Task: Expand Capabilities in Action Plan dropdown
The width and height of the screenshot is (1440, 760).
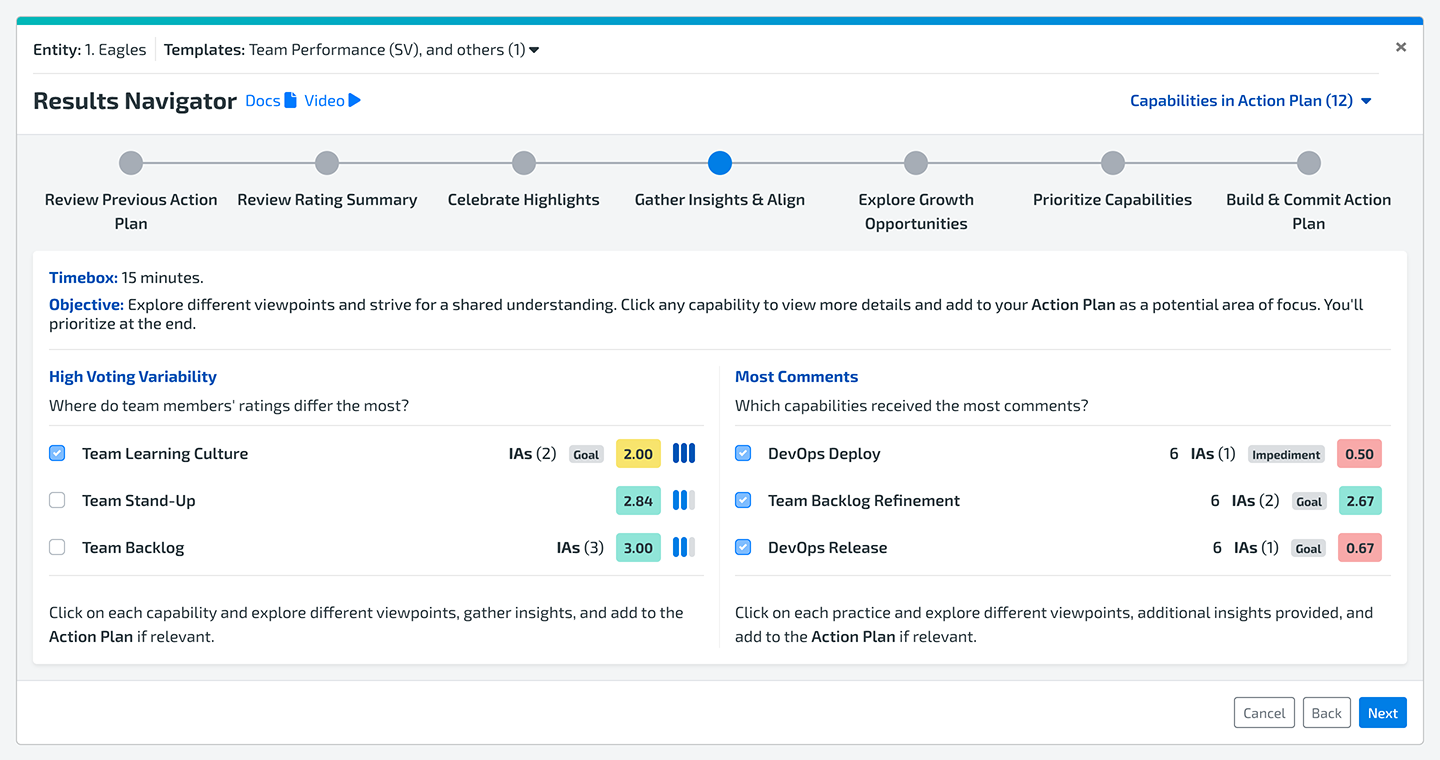Action: (x=1250, y=100)
